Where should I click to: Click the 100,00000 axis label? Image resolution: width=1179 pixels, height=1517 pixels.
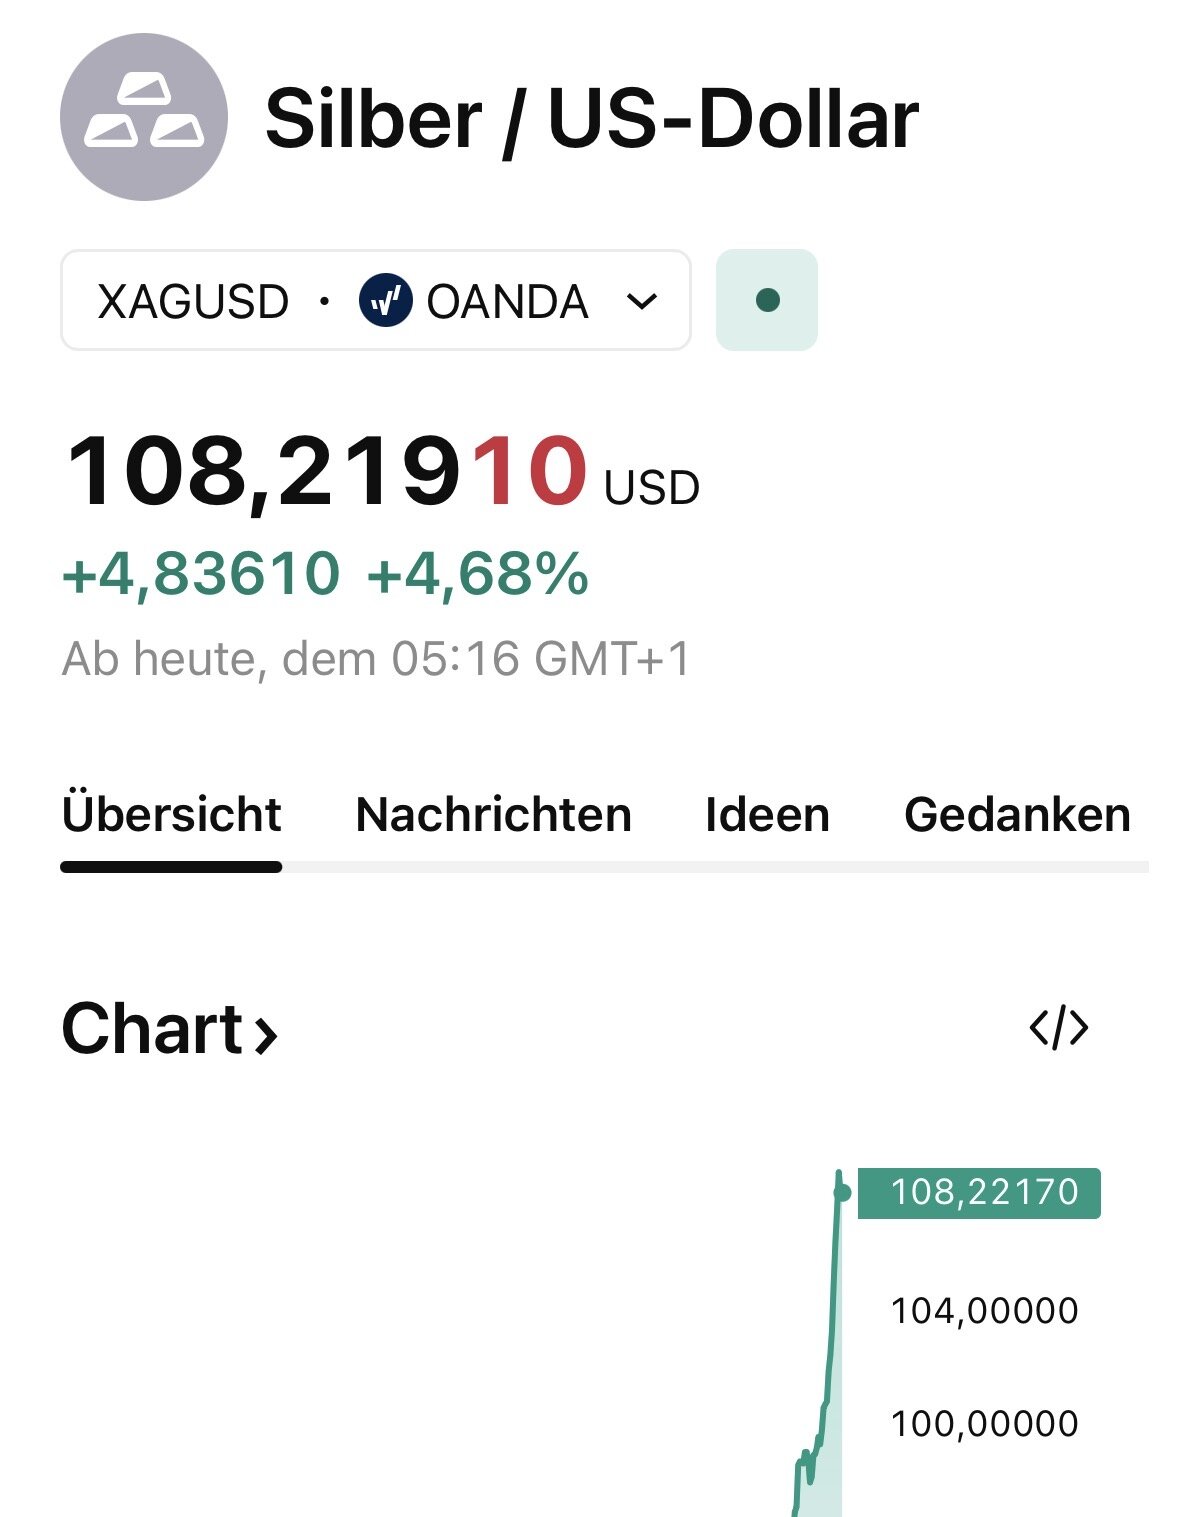pyautogui.click(x=984, y=1423)
